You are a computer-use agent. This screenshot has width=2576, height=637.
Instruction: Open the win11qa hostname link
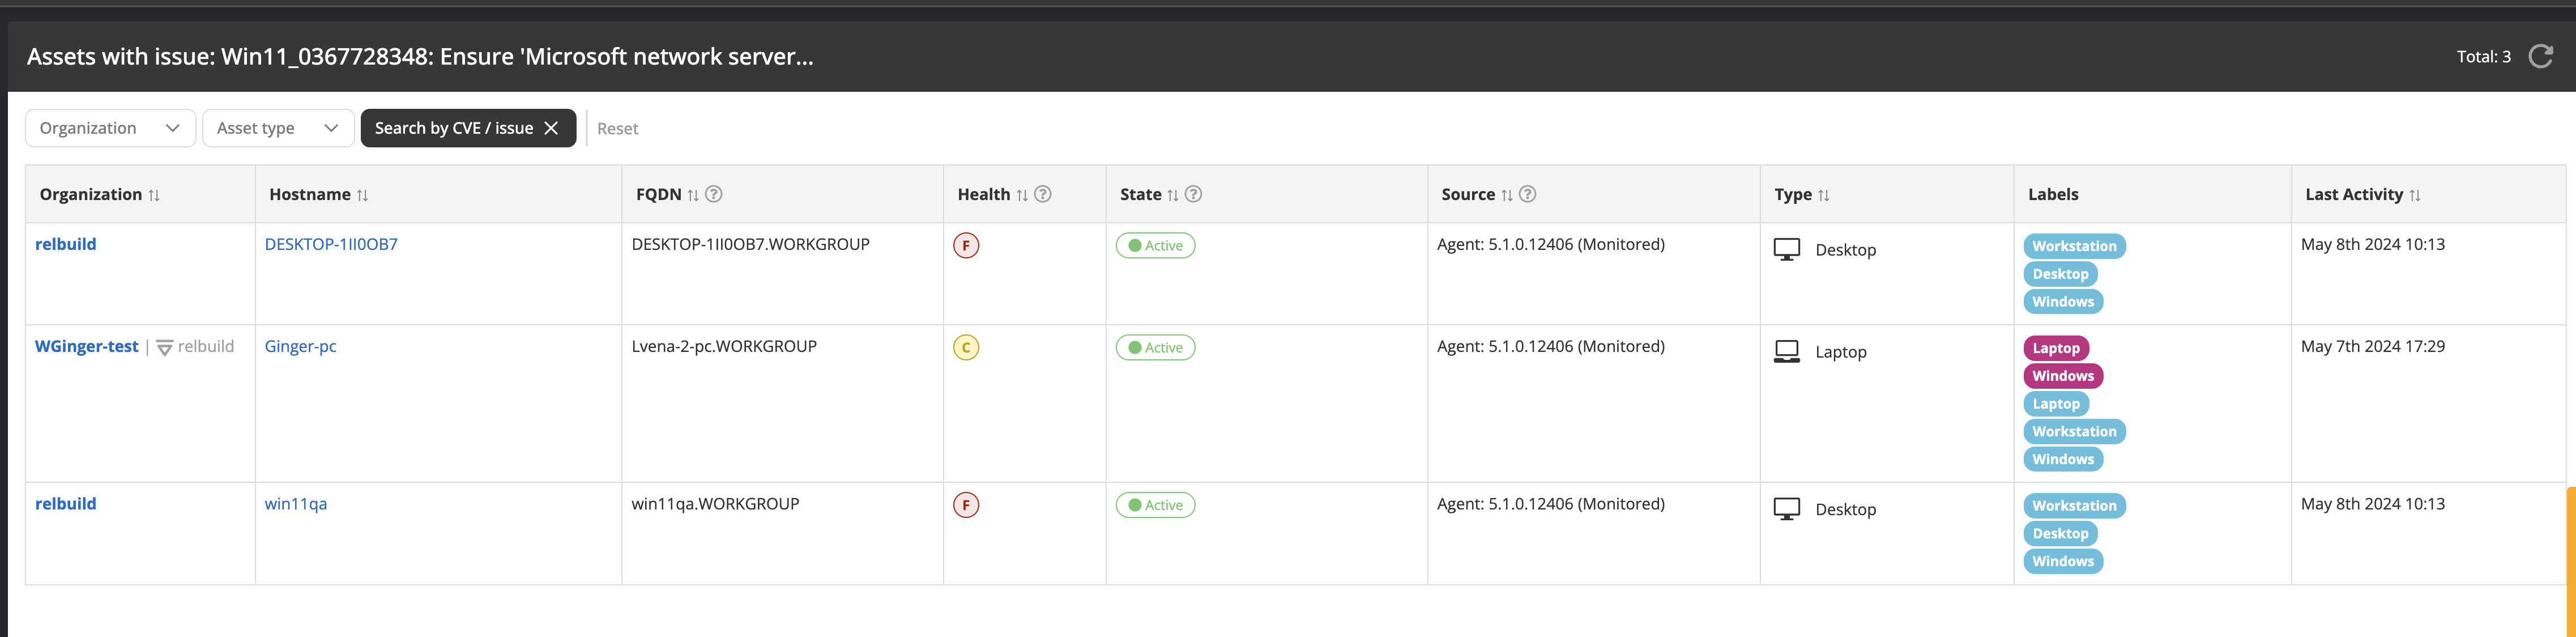coord(296,504)
